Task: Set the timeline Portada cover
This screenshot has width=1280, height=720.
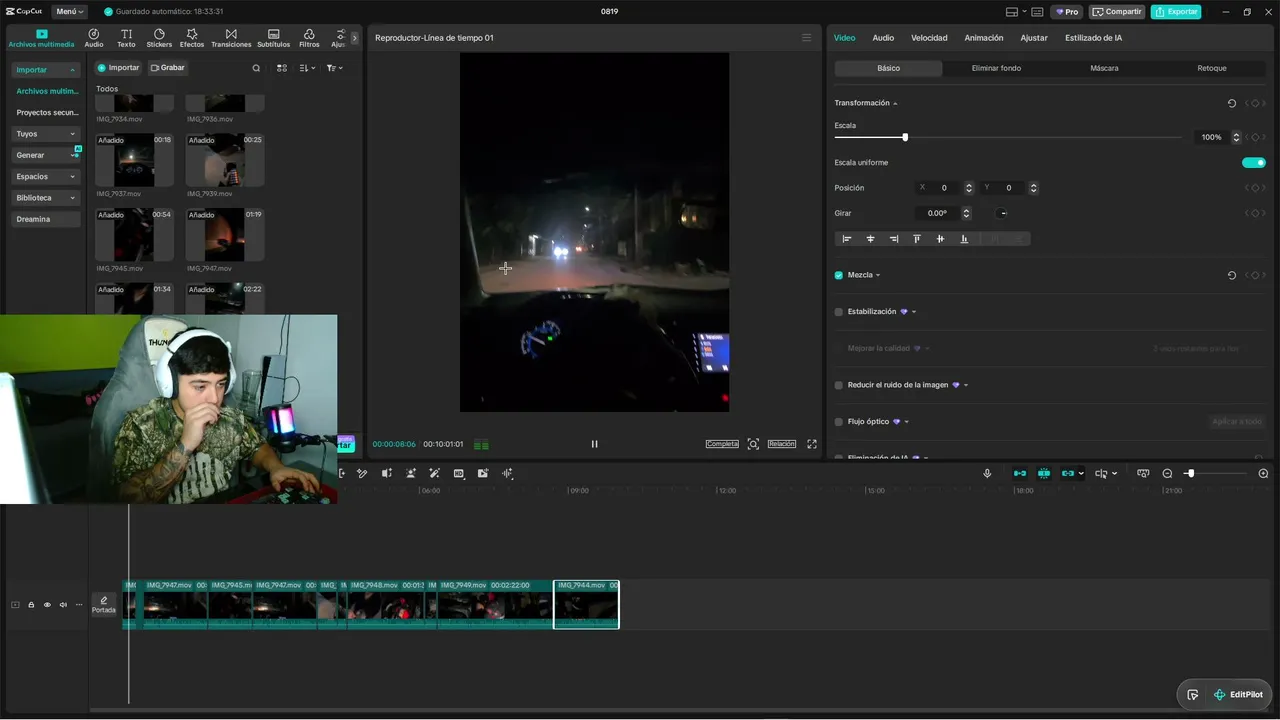Action: click(x=104, y=605)
